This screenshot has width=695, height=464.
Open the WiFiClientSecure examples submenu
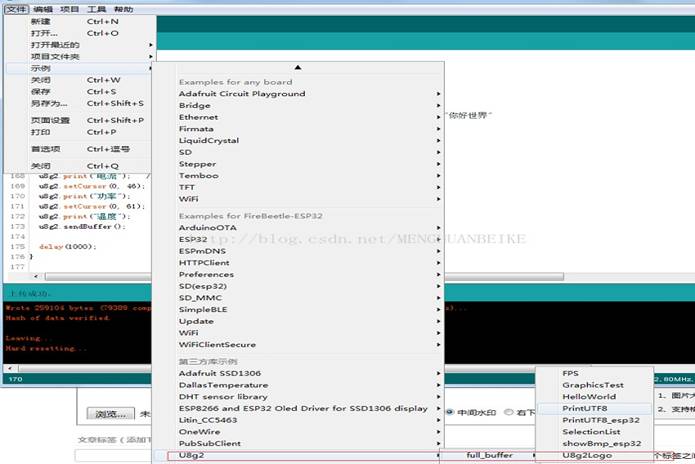click(x=298, y=344)
